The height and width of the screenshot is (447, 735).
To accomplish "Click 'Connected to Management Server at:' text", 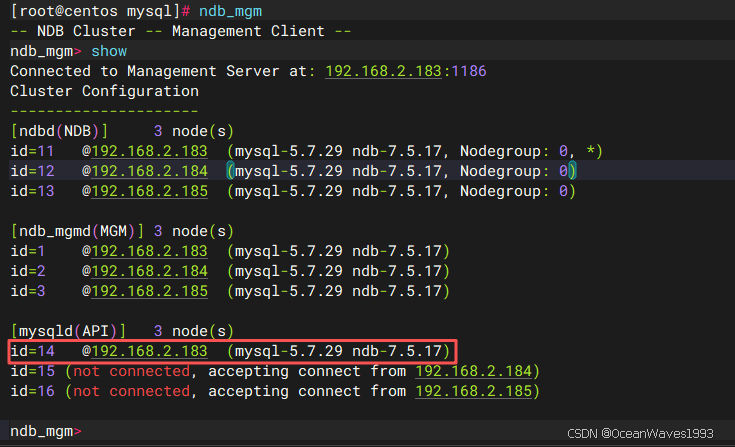I will click(163, 71).
